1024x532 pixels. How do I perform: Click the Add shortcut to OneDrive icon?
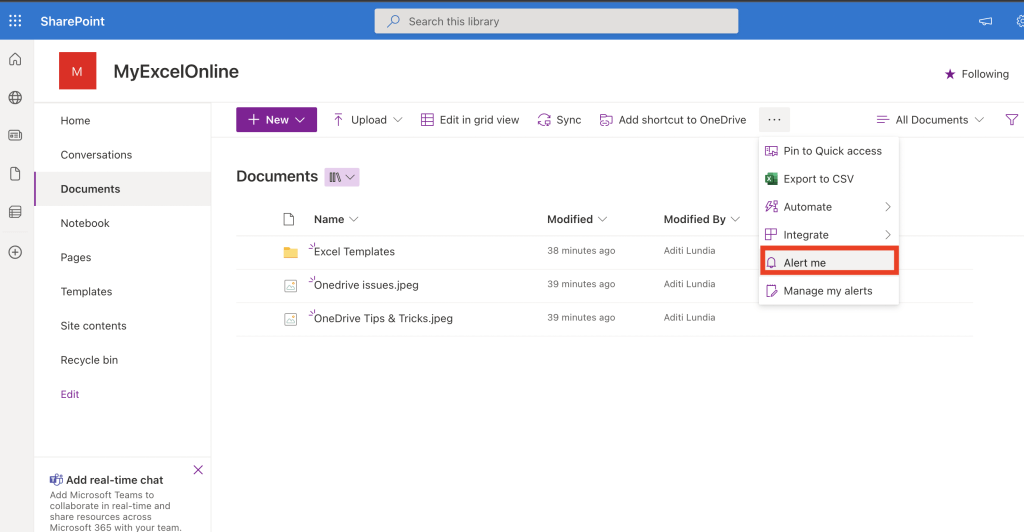click(x=606, y=120)
